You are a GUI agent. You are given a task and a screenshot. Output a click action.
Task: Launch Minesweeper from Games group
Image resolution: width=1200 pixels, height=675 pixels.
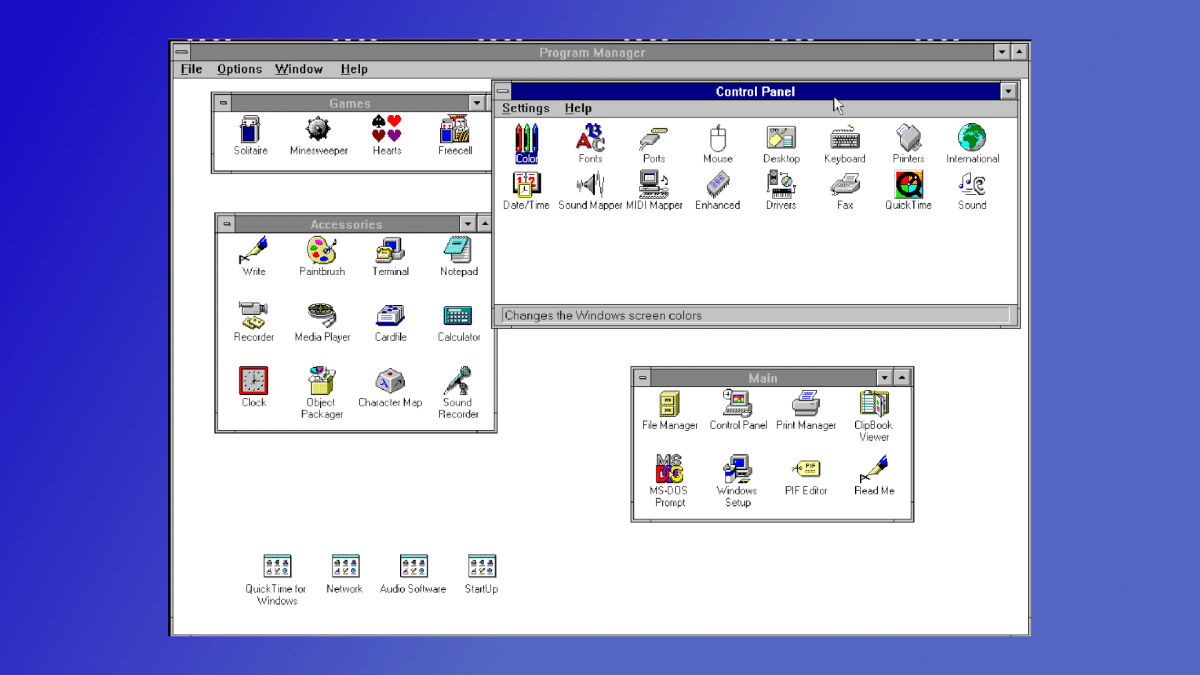pos(318,130)
